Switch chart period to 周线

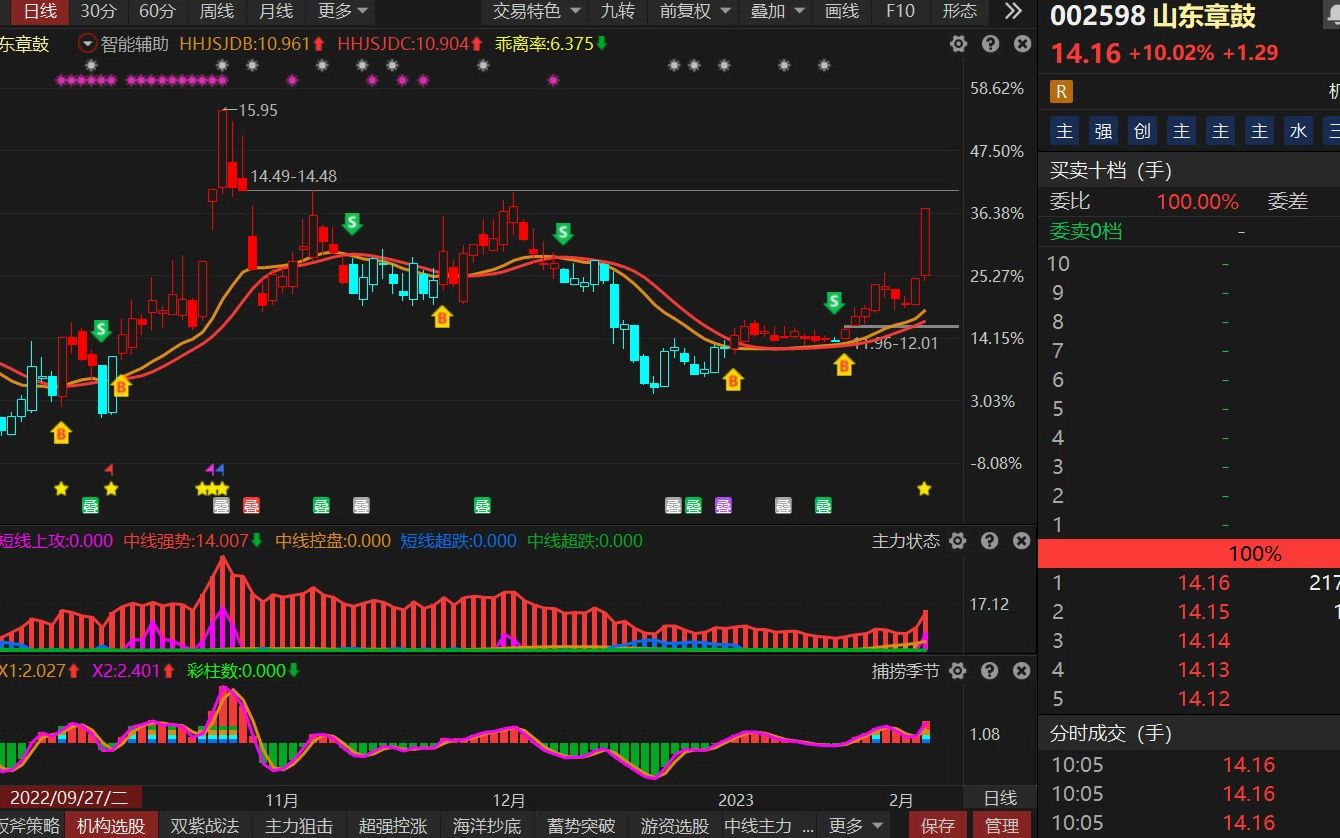click(217, 11)
